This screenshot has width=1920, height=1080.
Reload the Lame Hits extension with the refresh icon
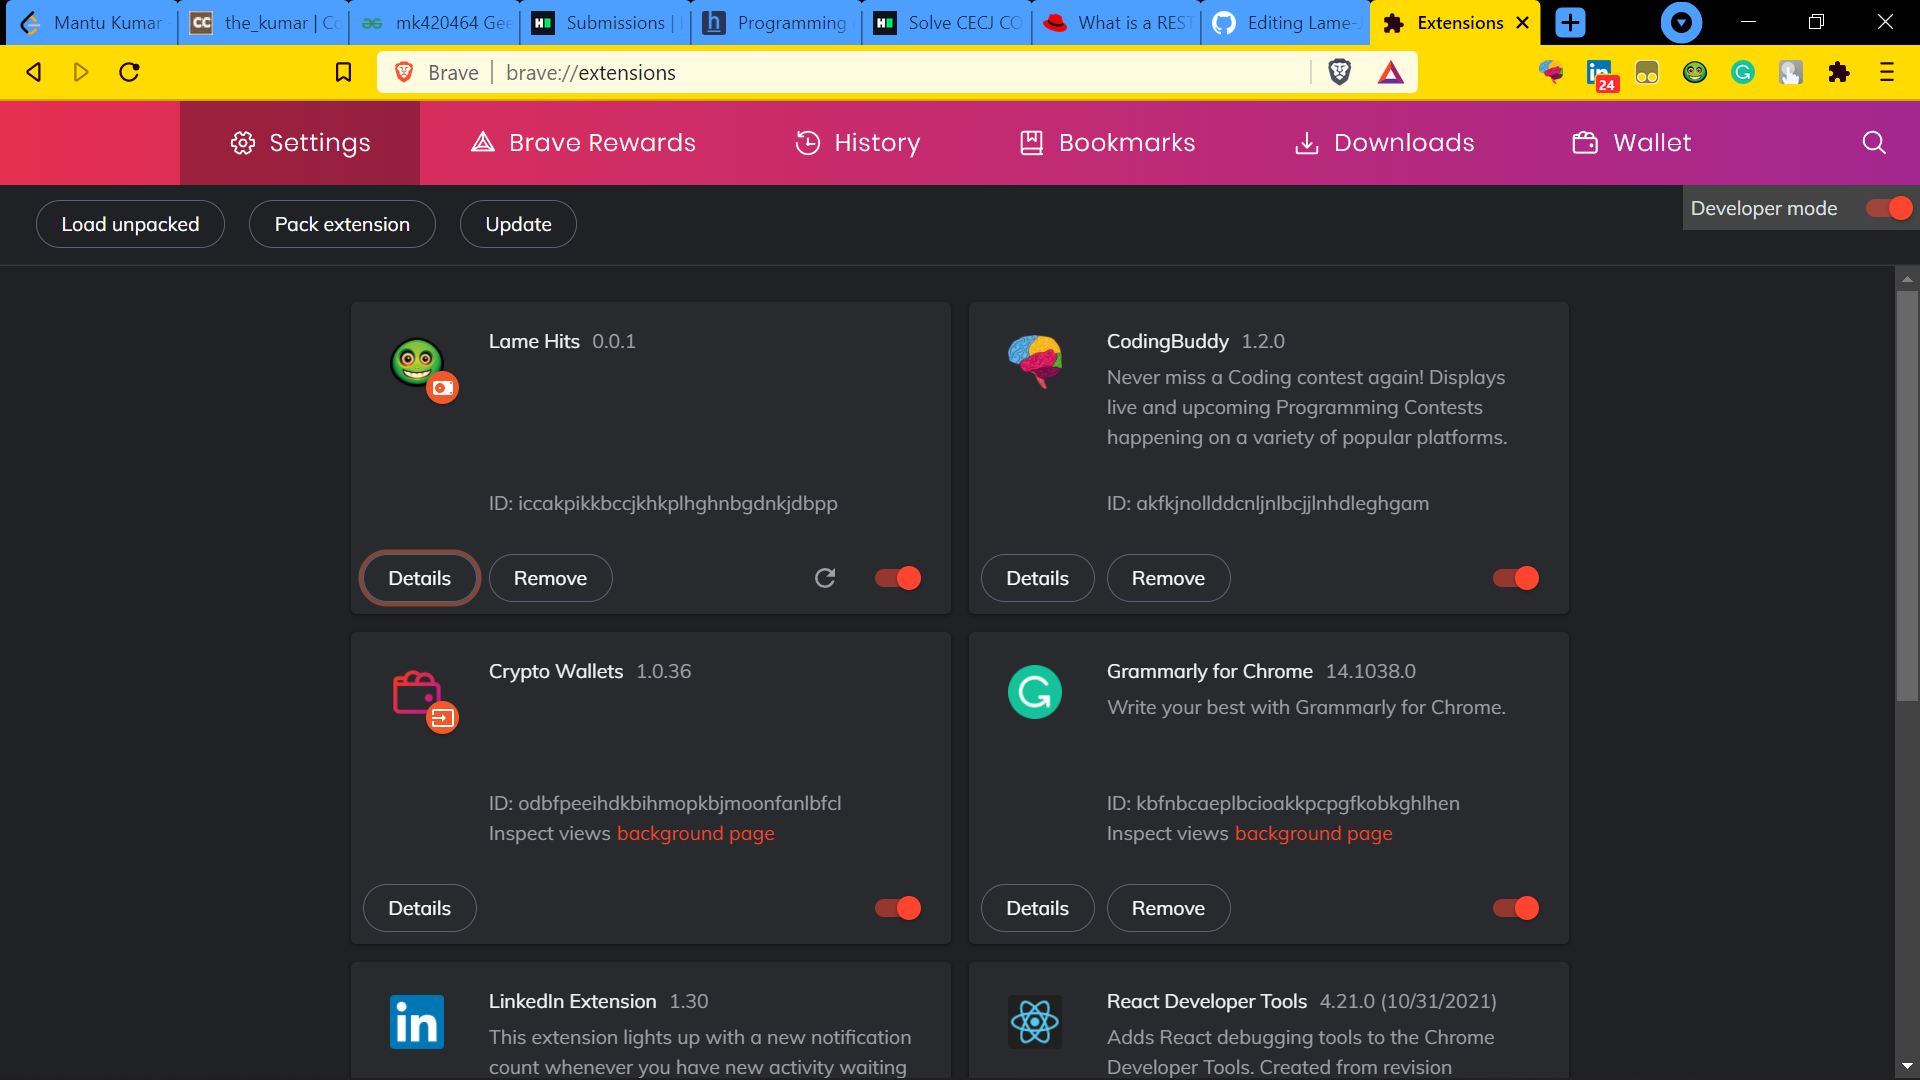click(x=825, y=578)
